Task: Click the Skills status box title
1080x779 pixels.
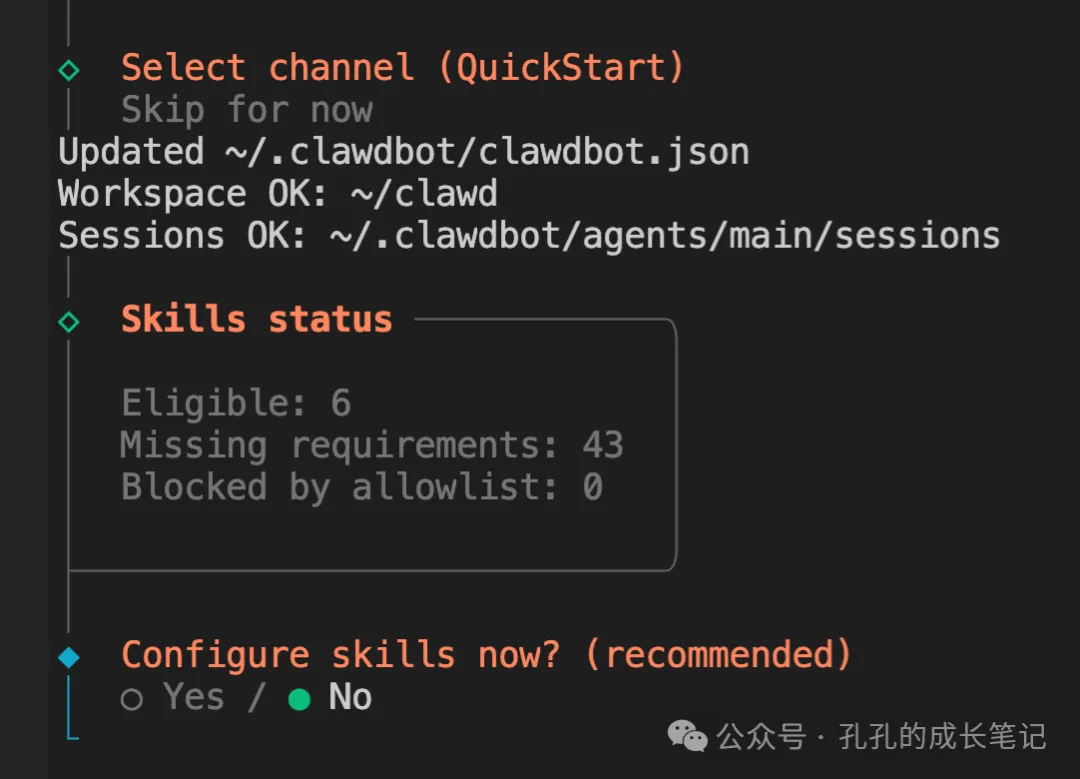Action: click(x=256, y=320)
